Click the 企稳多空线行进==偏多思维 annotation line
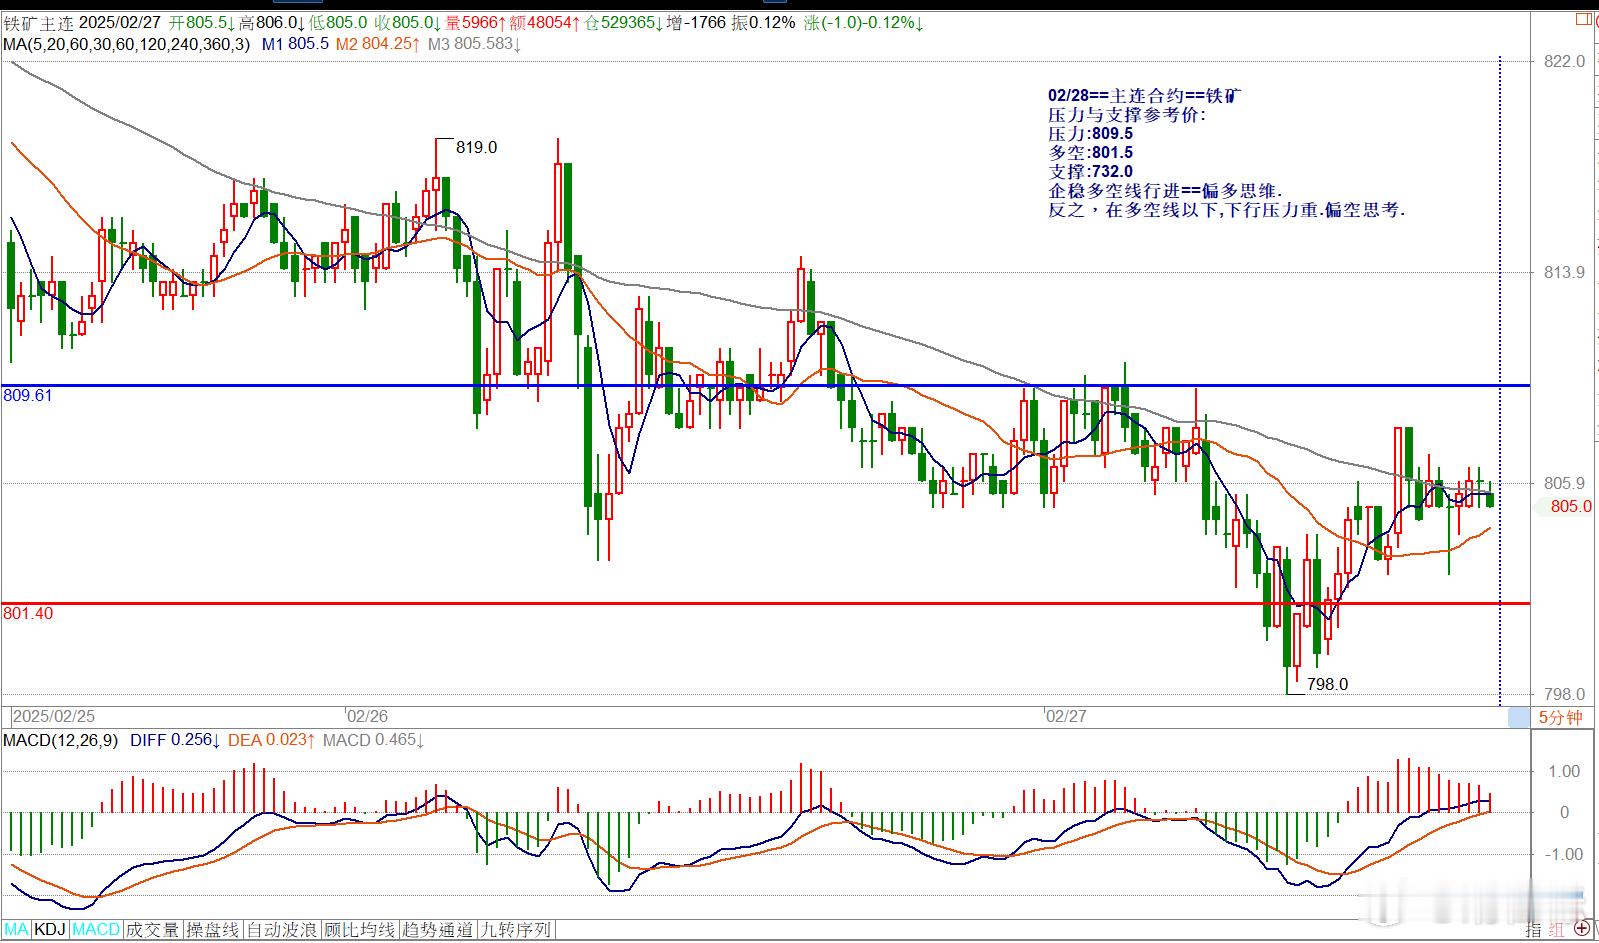 pyautogui.click(x=1165, y=191)
